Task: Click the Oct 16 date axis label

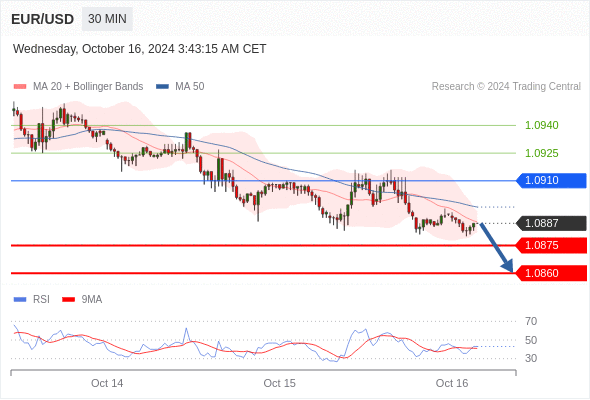Action: tap(452, 383)
